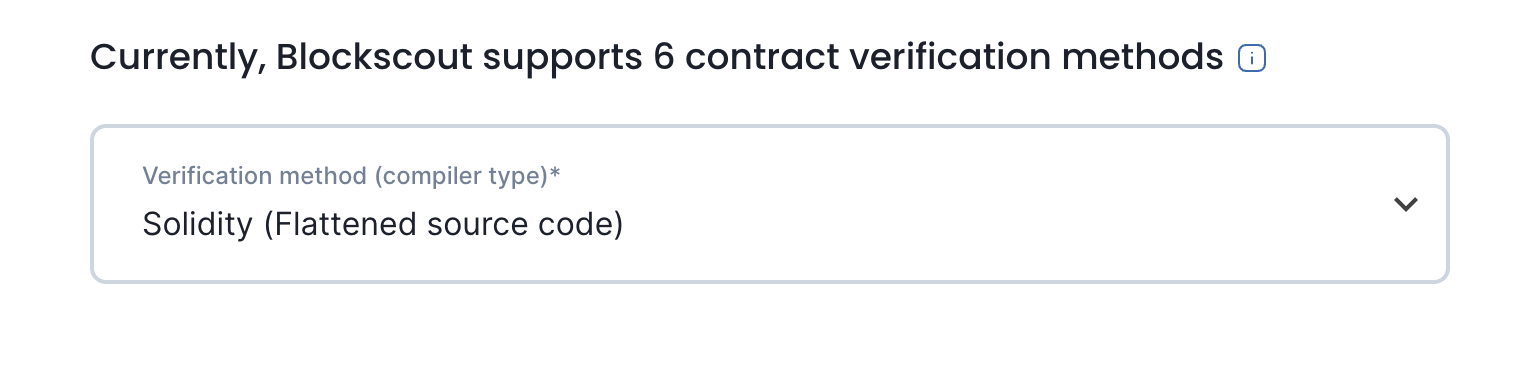Viewport: 1530px width, 370px height.
Task: Click the info icon beside the heading
Action: click(1252, 59)
